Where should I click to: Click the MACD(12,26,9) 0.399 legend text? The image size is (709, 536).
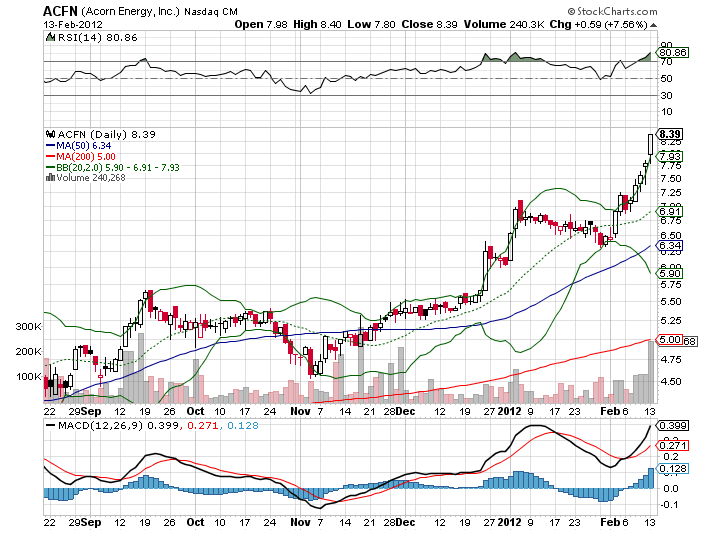click(x=118, y=426)
